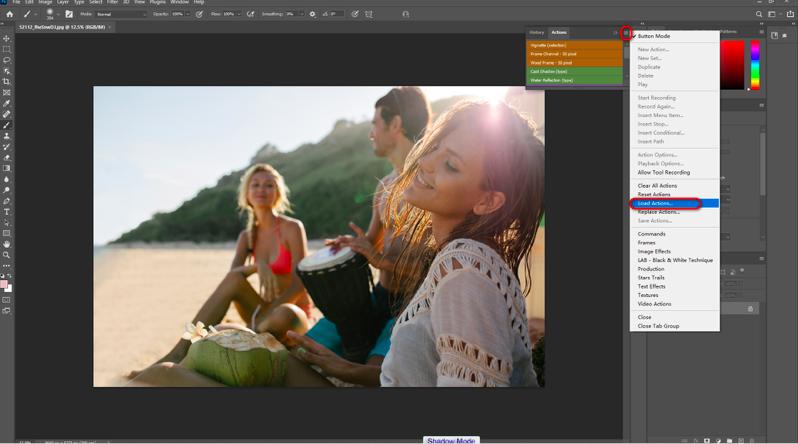Open the Window menu

[179, 2]
